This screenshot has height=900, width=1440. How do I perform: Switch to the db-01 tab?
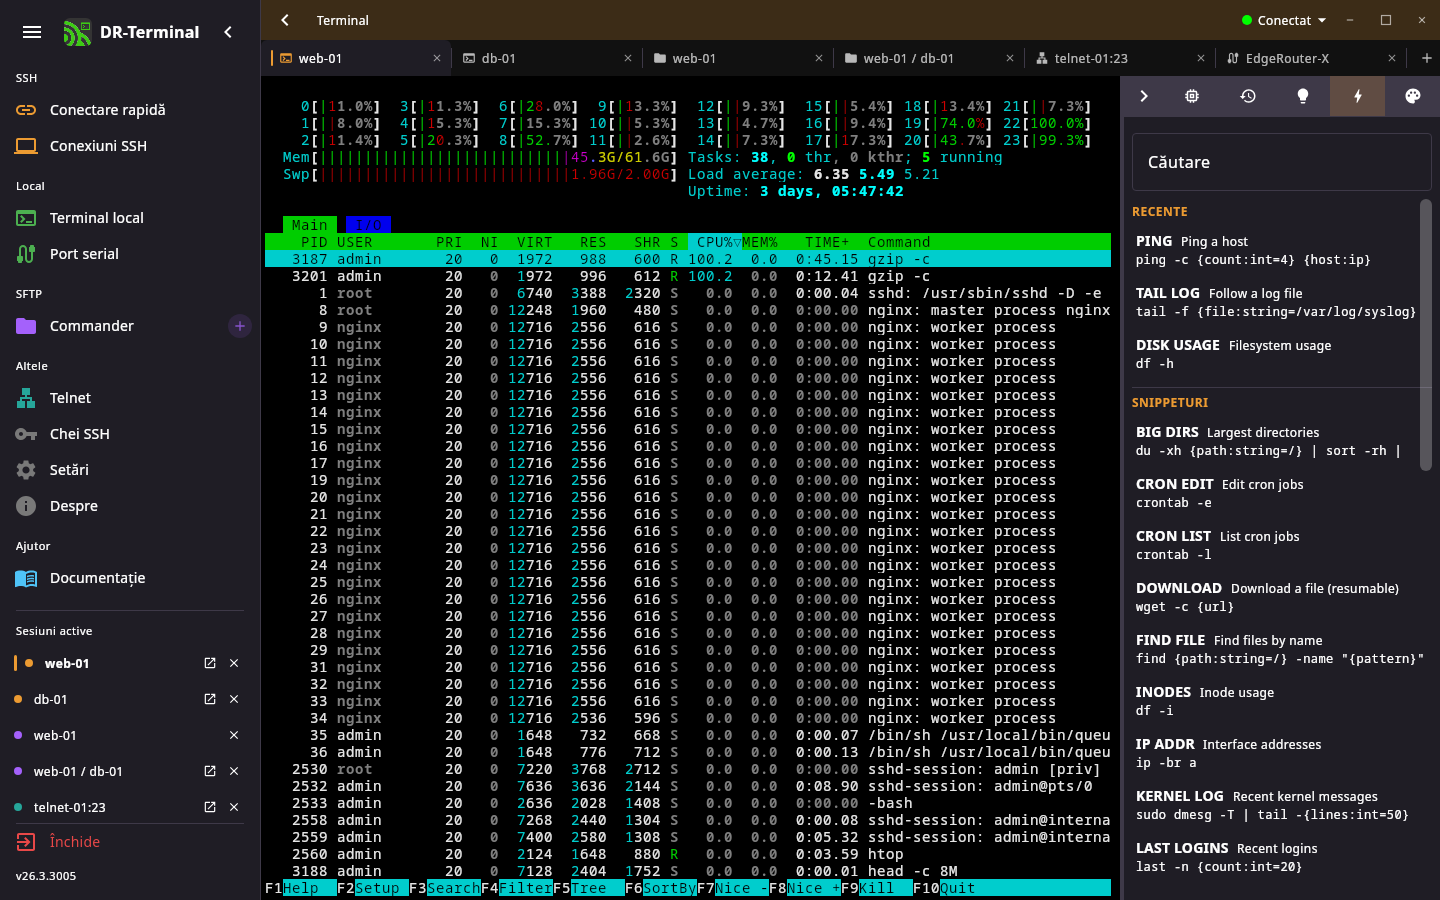point(547,58)
